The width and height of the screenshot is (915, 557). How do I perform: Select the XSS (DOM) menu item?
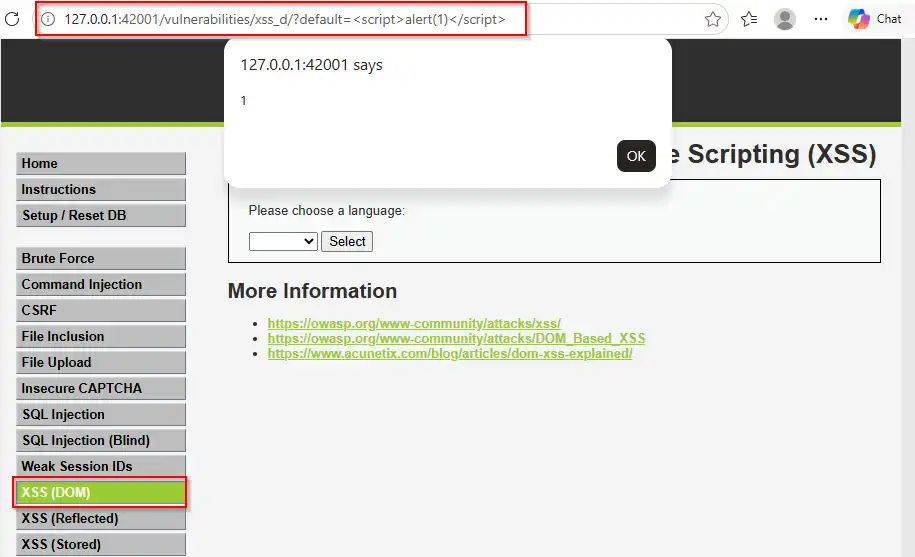point(101,492)
